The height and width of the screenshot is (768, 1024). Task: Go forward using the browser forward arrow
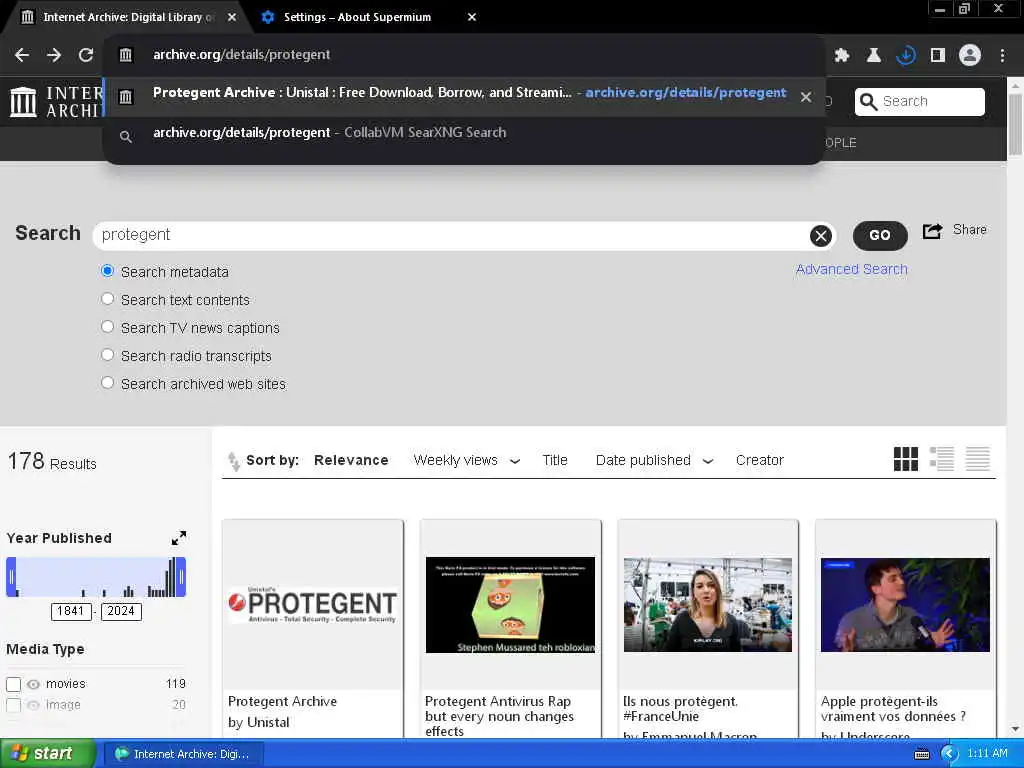coord(54,55)
